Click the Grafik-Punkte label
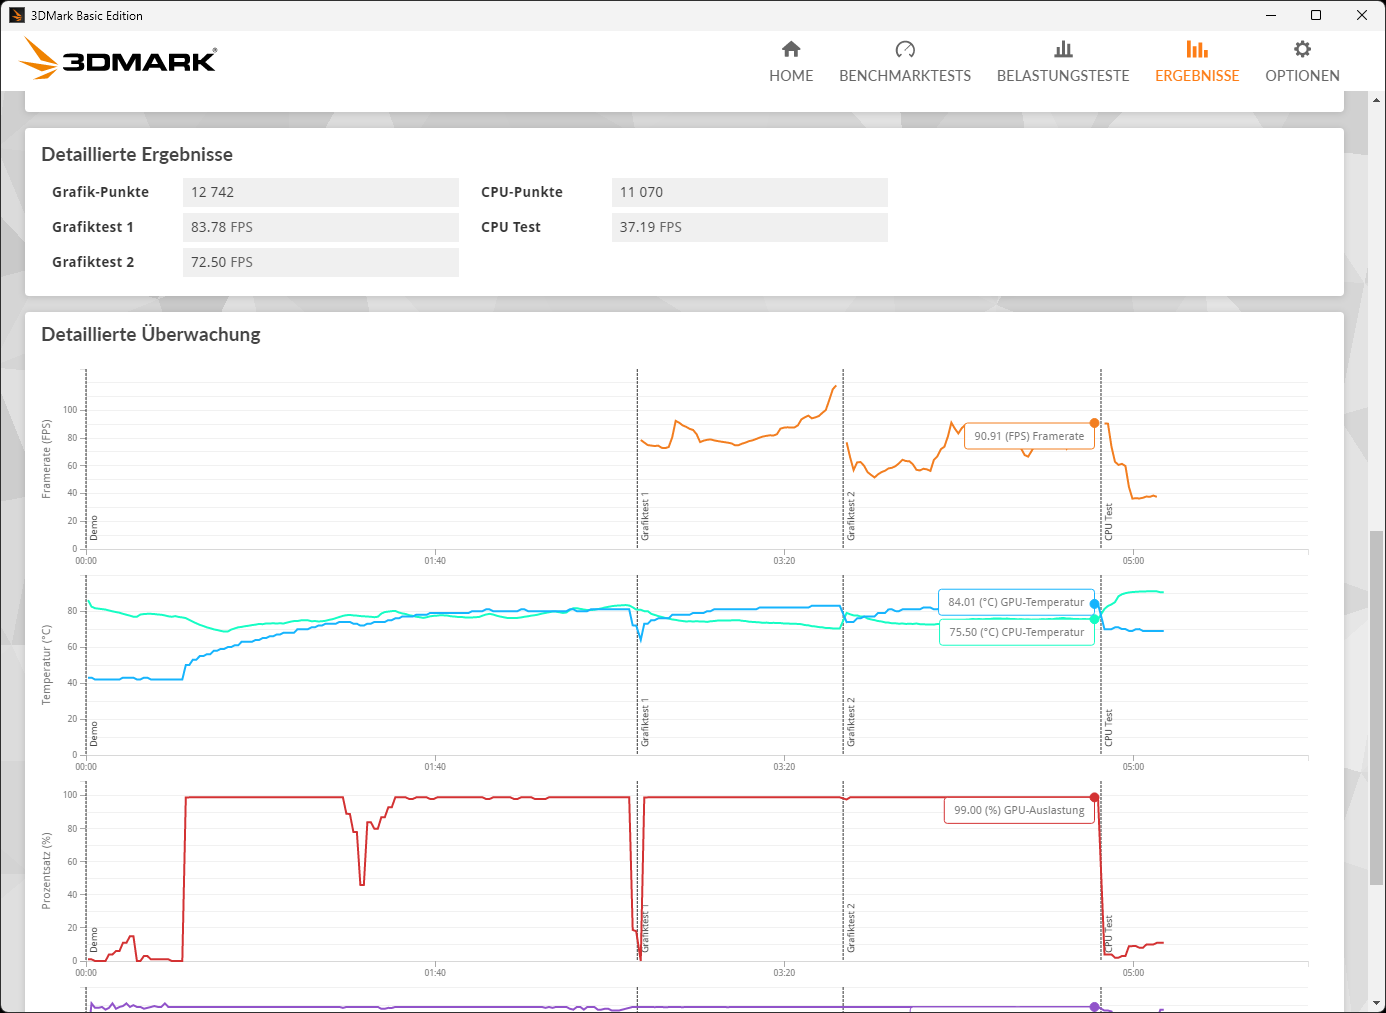This screenshot has height=1013, width=1386. point(100,192)
